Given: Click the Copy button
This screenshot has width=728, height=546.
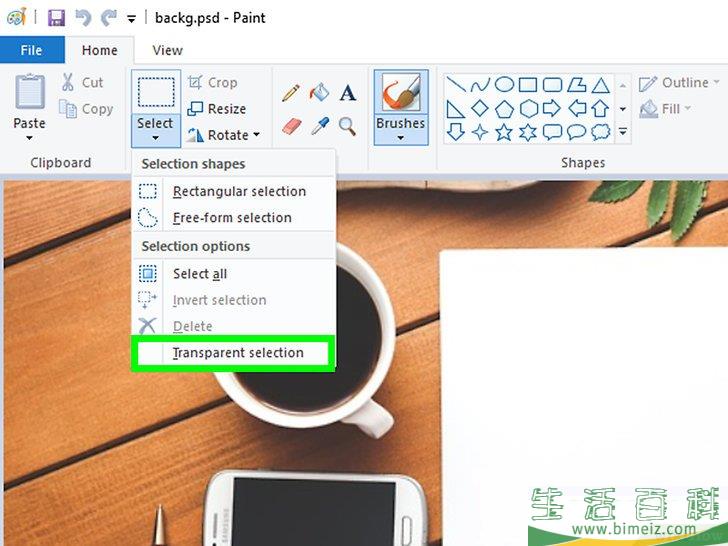Looking at the screenshot, I should 86,109.
